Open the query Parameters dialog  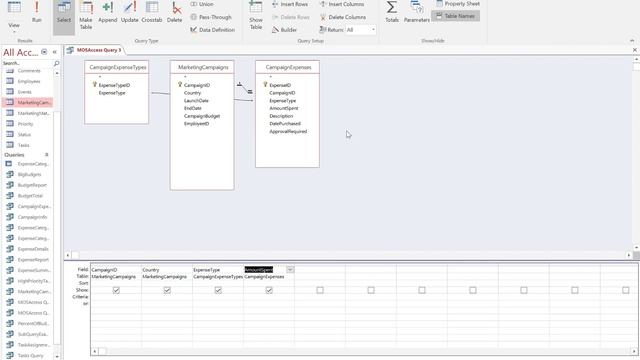click(x=417, y=12)
